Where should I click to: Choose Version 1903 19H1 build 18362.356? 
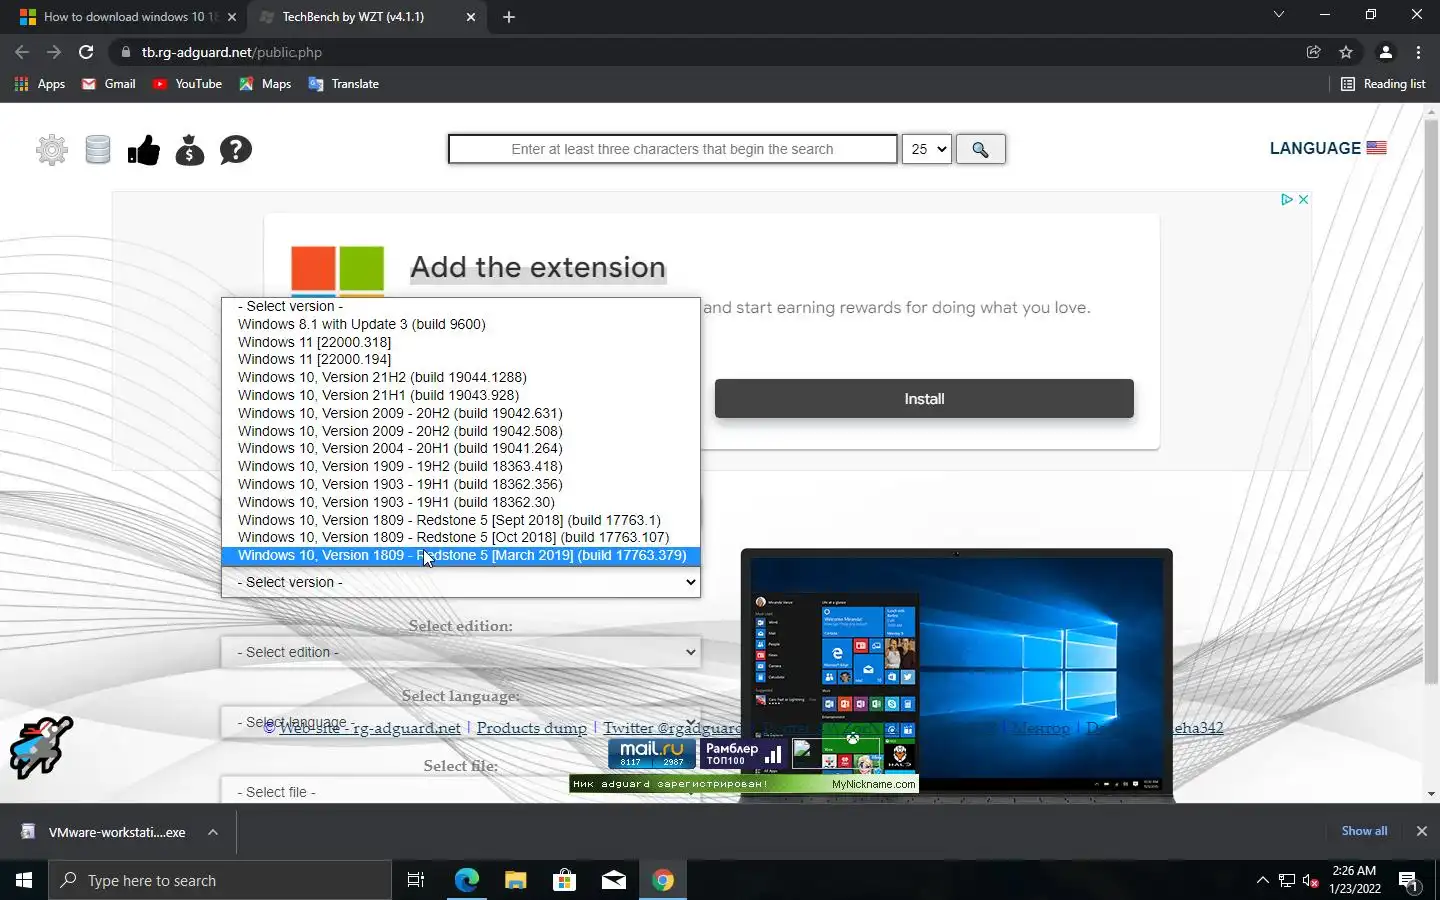click(x=461, y=484)
